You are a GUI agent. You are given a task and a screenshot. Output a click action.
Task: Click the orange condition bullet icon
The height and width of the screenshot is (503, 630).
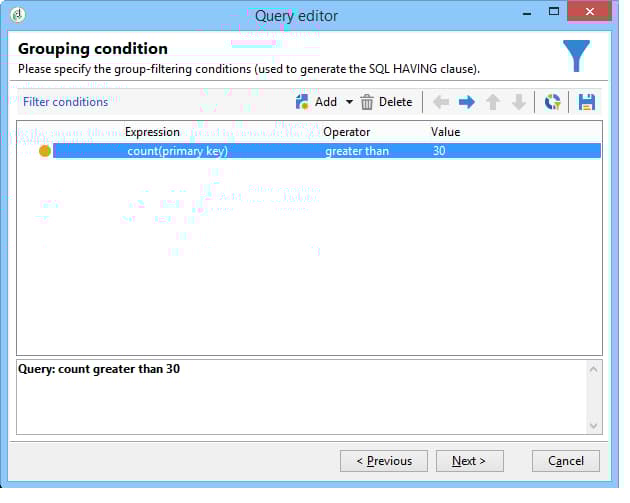click(x=45, y=151)
